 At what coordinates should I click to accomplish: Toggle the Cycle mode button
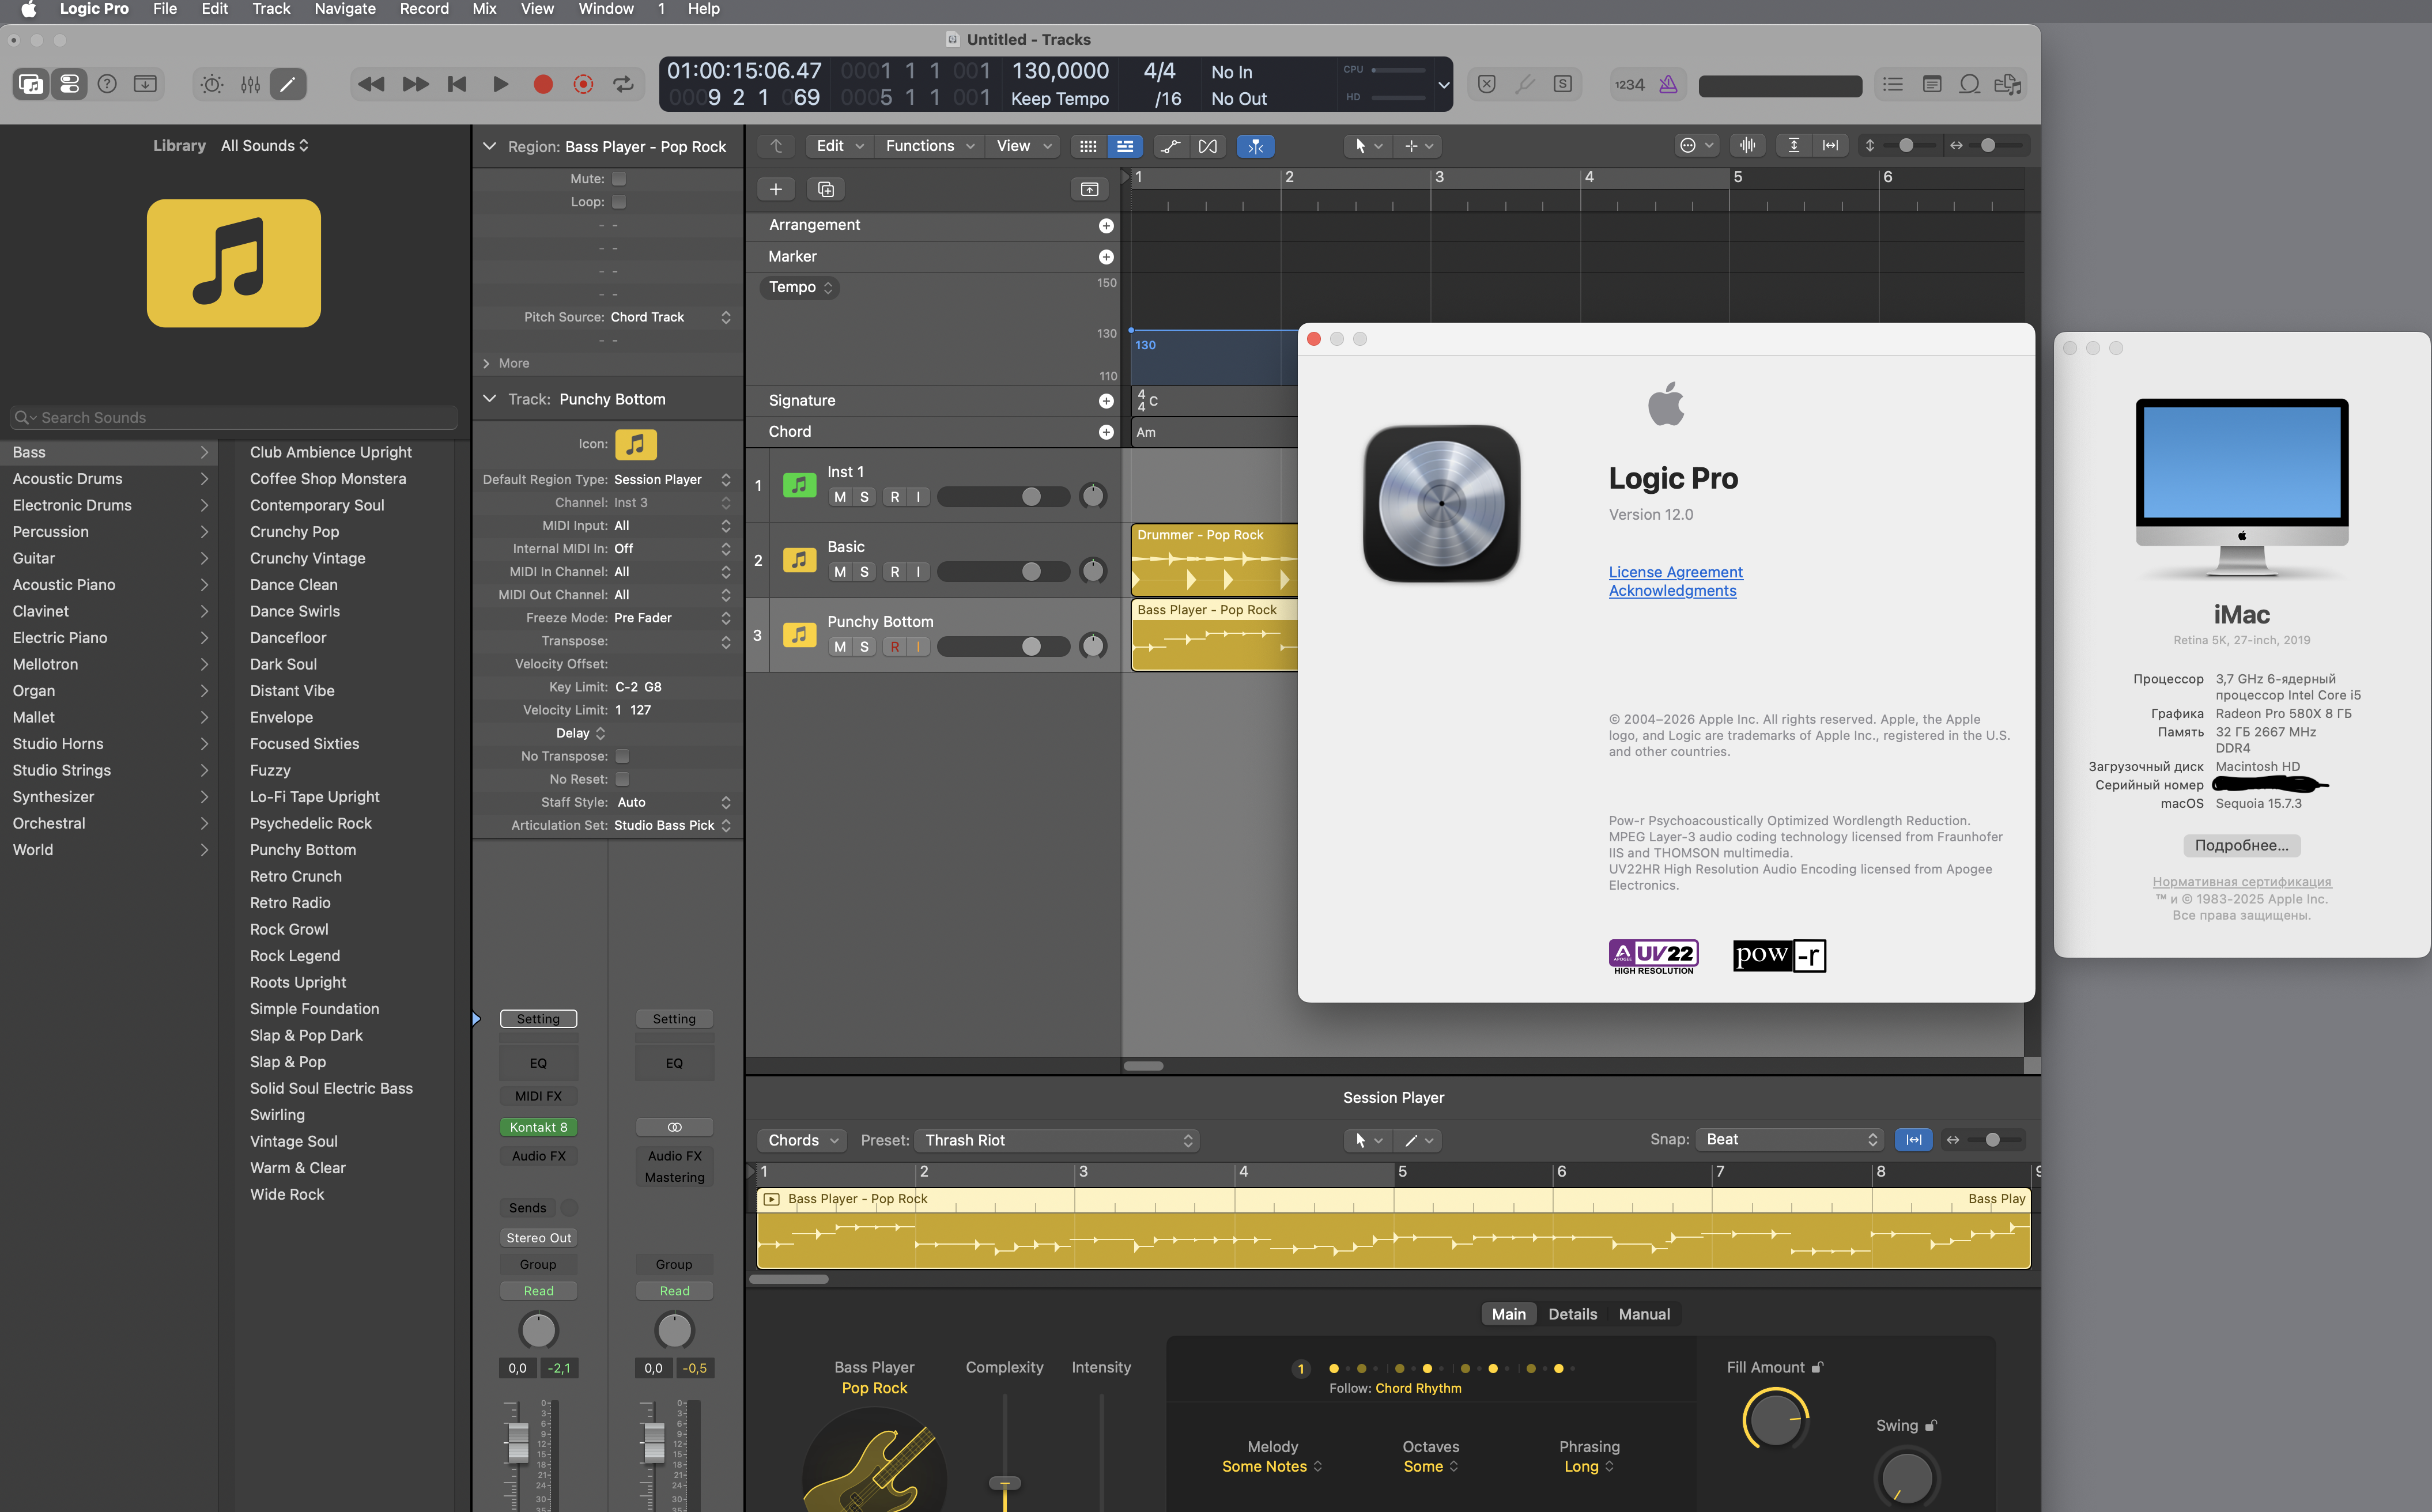(x=623, y=85)
